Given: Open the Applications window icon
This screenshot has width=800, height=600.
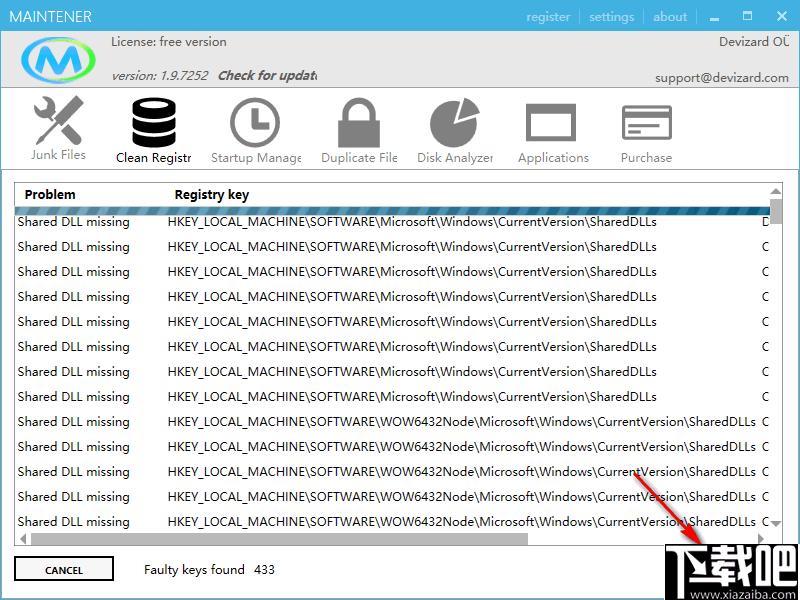Looking at the screenshot, I should click(x=551, y=122).
